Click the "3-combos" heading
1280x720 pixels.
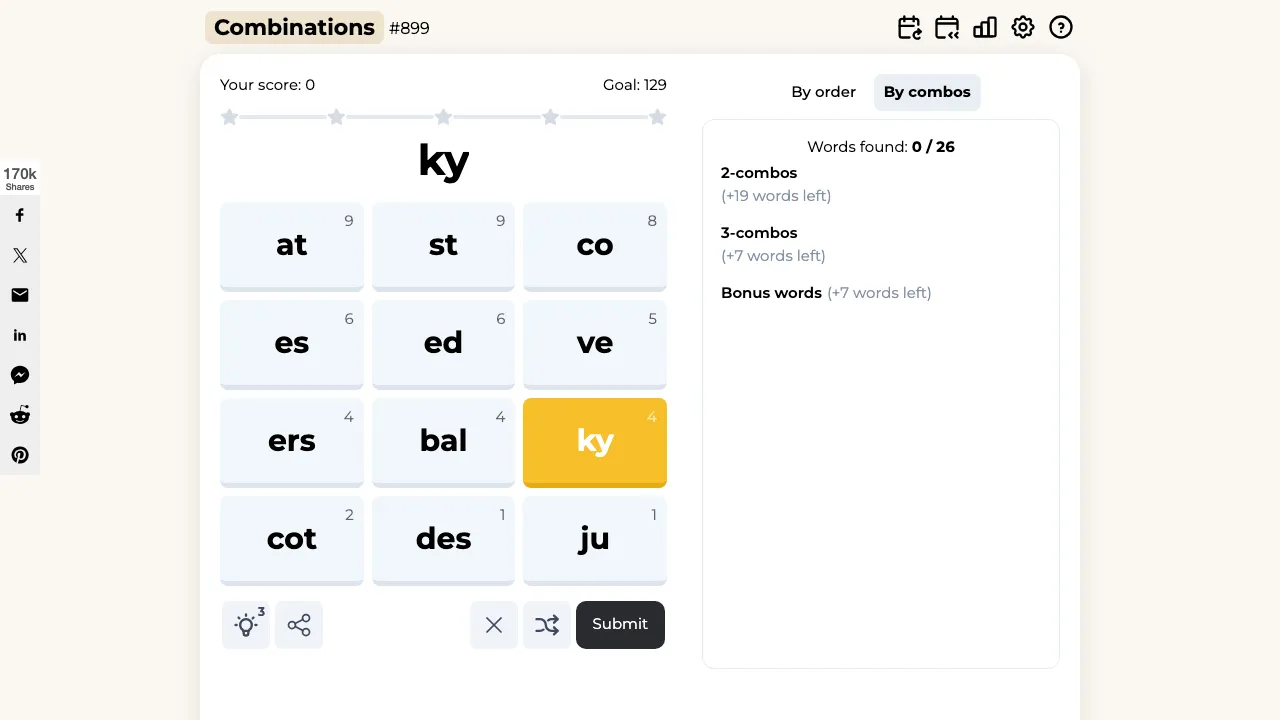point(759,233)
